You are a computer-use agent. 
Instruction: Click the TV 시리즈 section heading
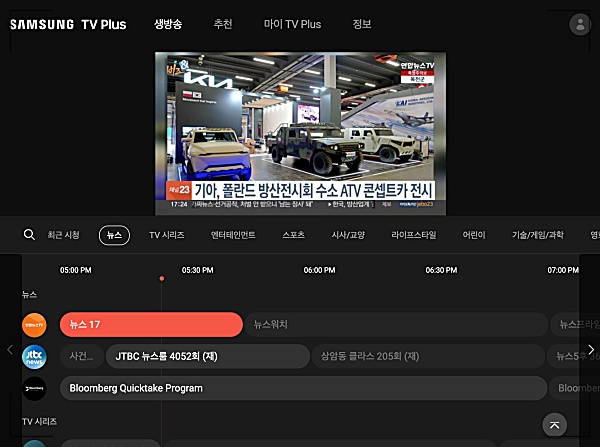point(39,421)
